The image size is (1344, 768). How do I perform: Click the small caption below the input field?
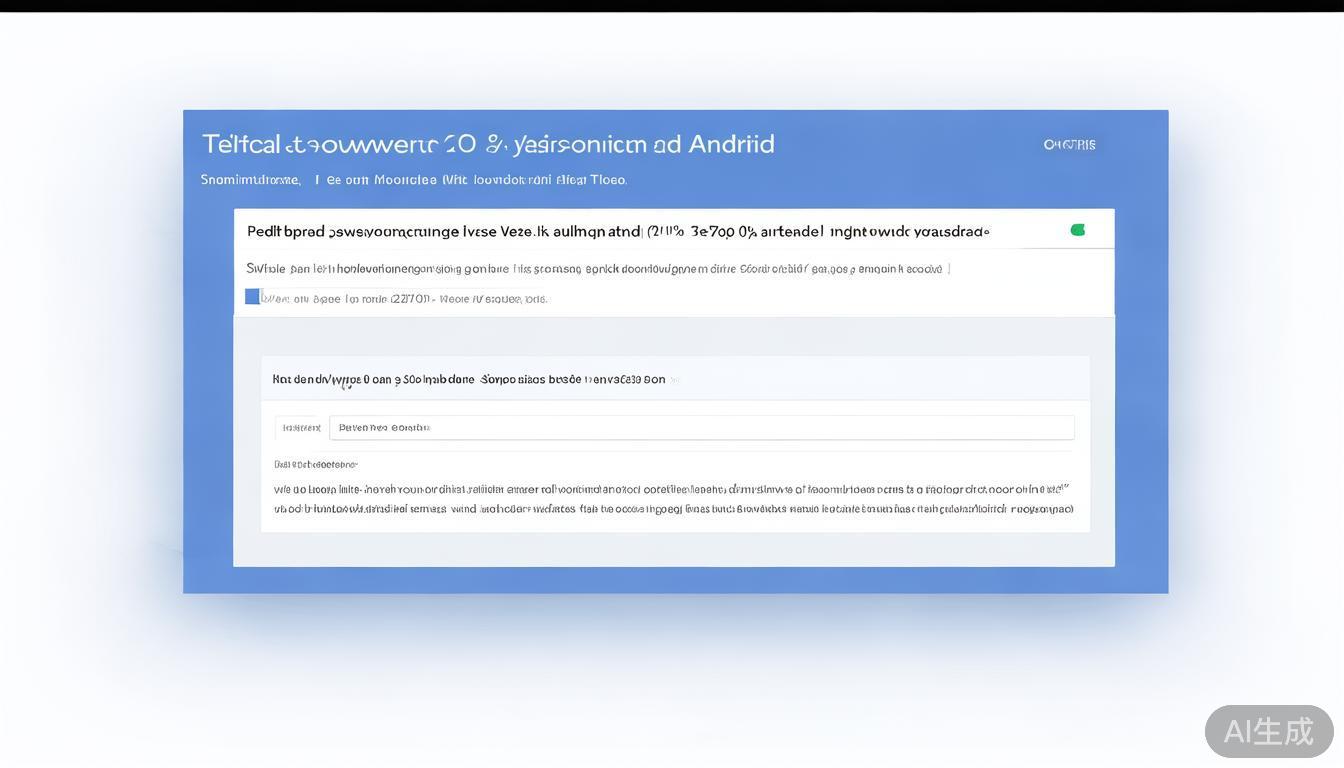pyautogui.click(x=315, y=465)
